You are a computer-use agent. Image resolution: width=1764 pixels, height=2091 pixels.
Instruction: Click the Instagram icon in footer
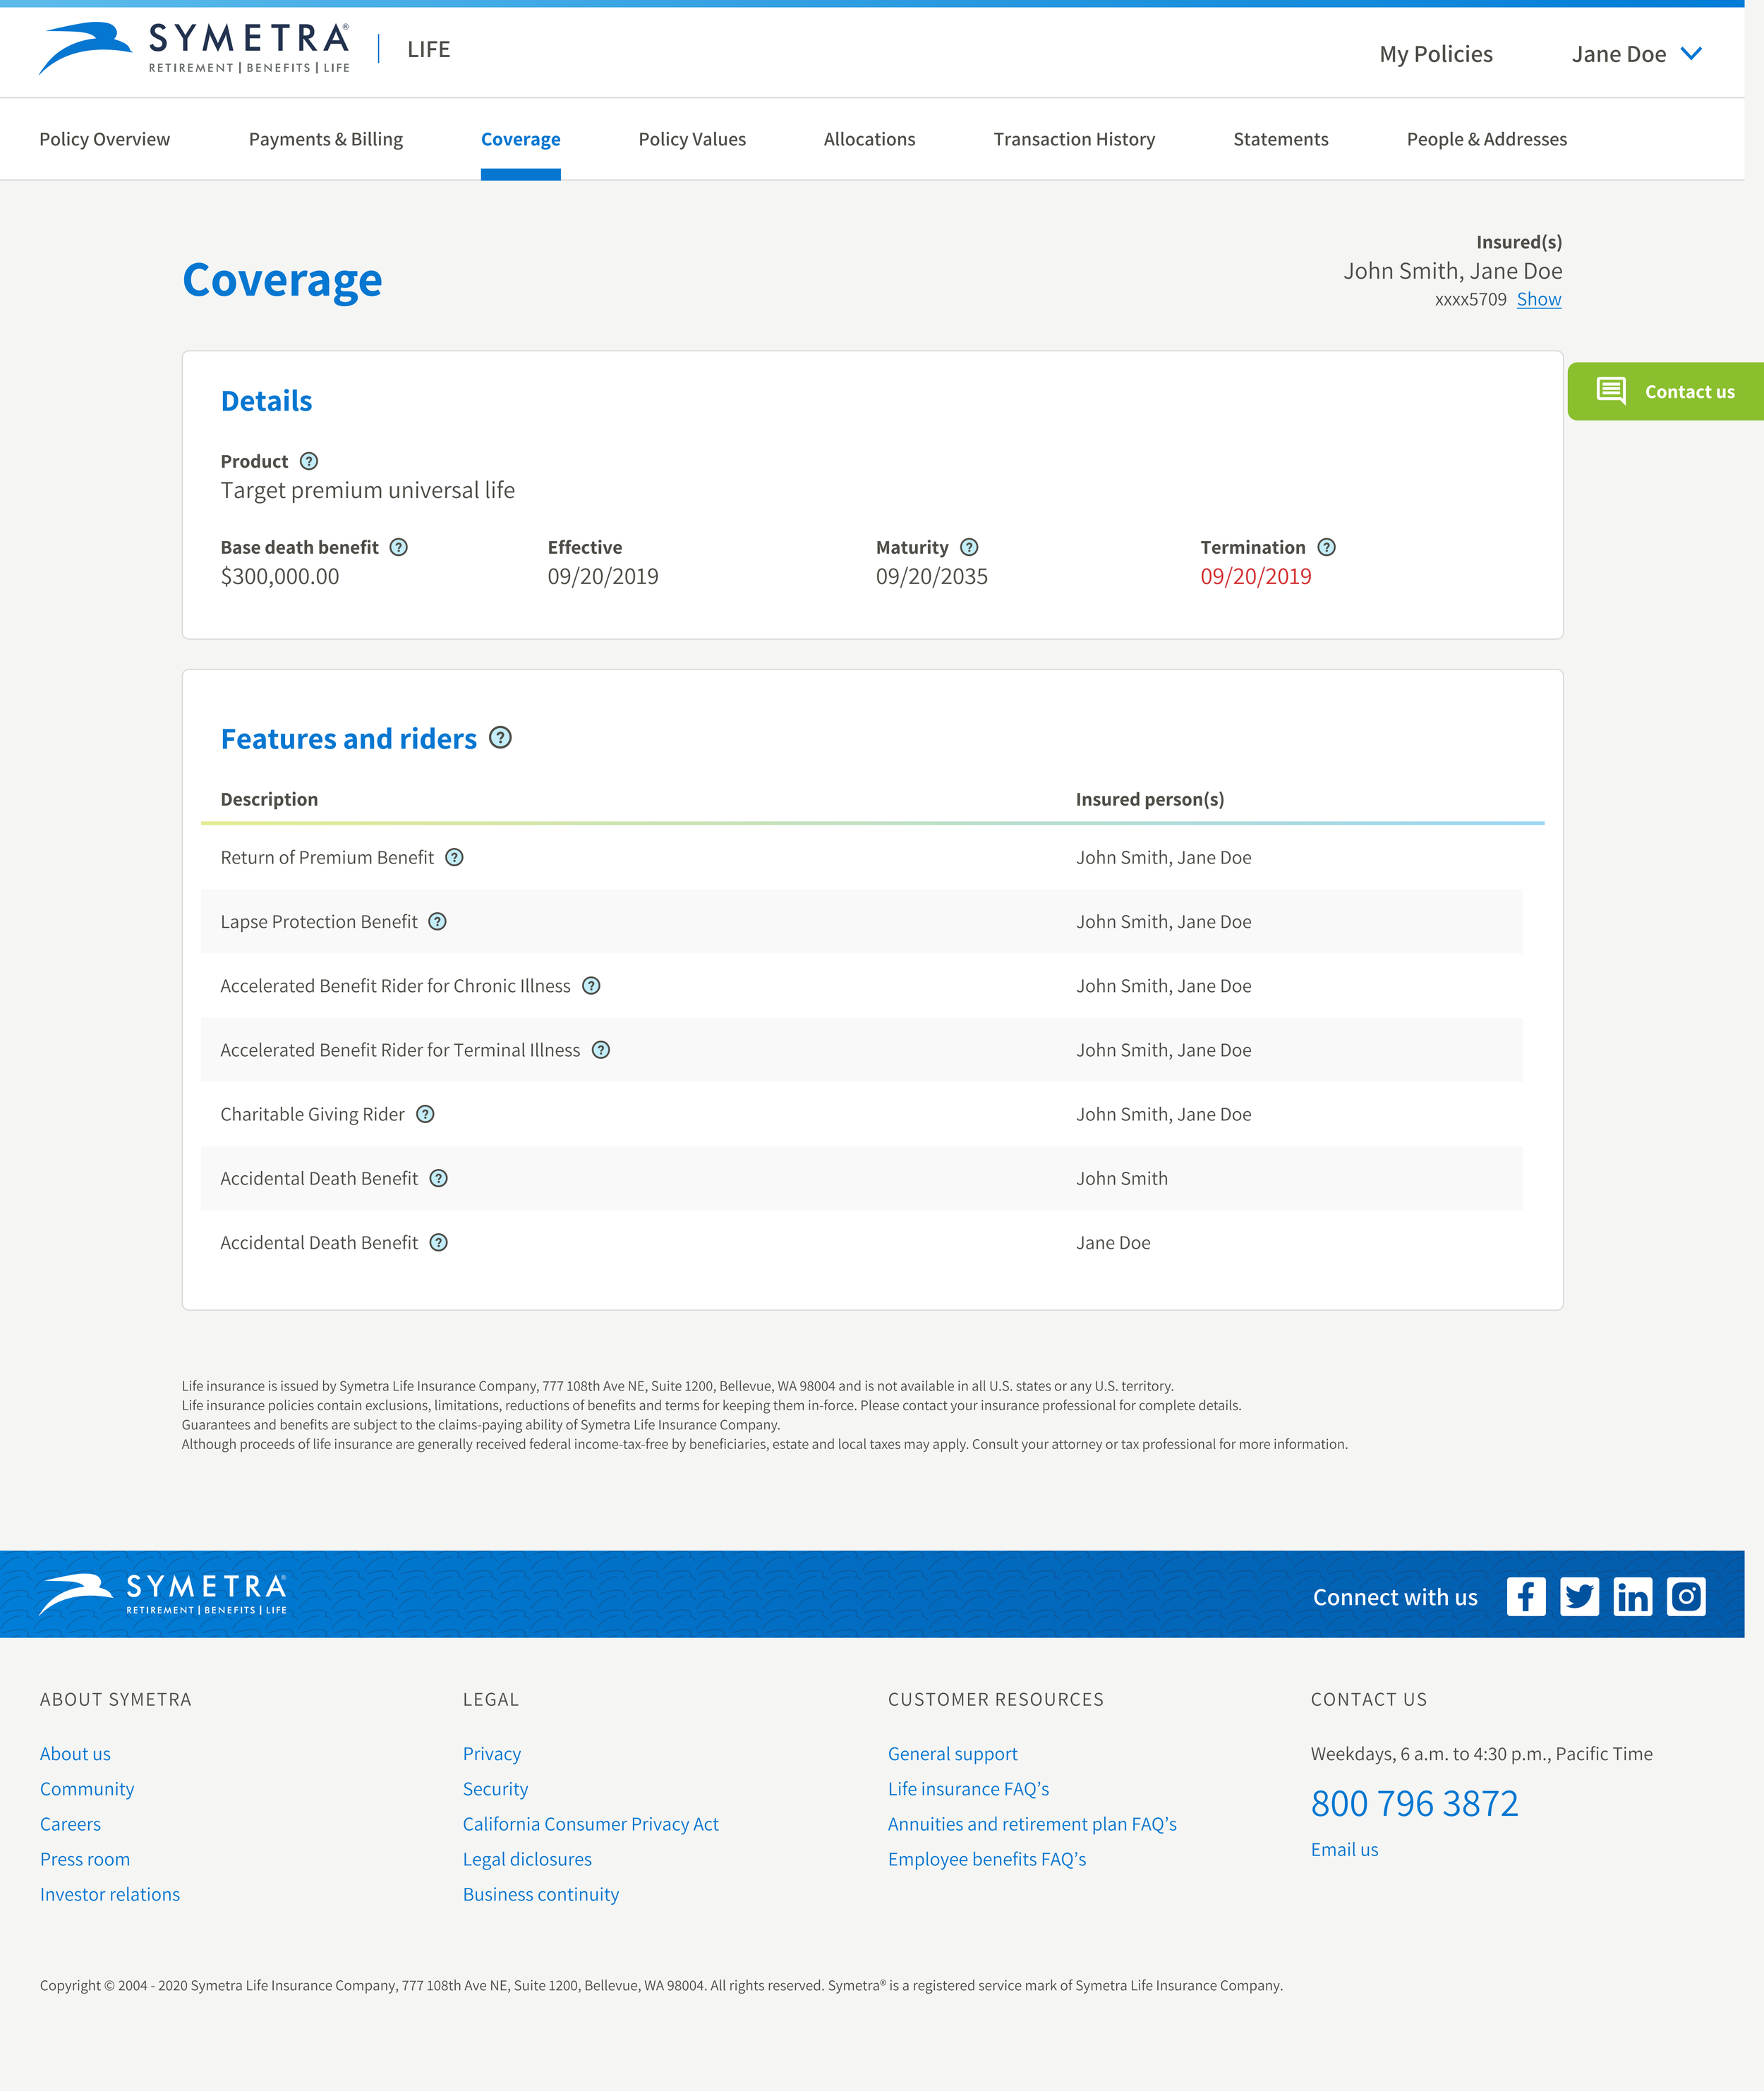pyautogui.click(x=1686, y=1597)
